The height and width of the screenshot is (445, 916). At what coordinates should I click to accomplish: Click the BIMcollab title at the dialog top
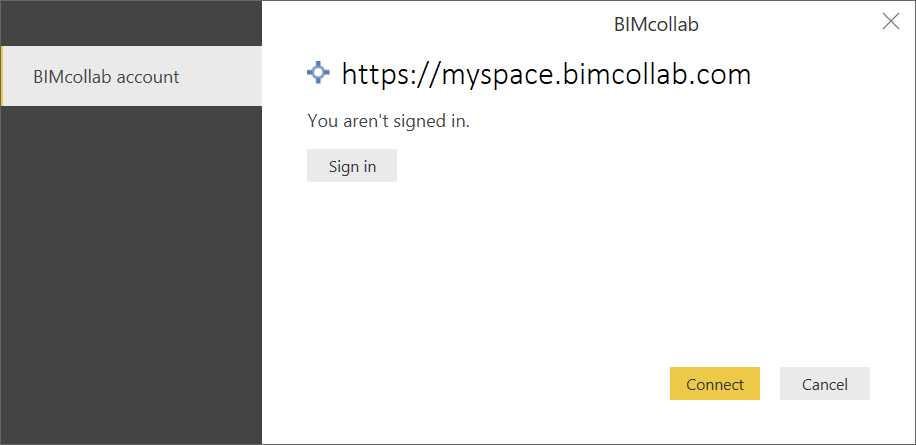pyautogui.click(x=656, y=25)
